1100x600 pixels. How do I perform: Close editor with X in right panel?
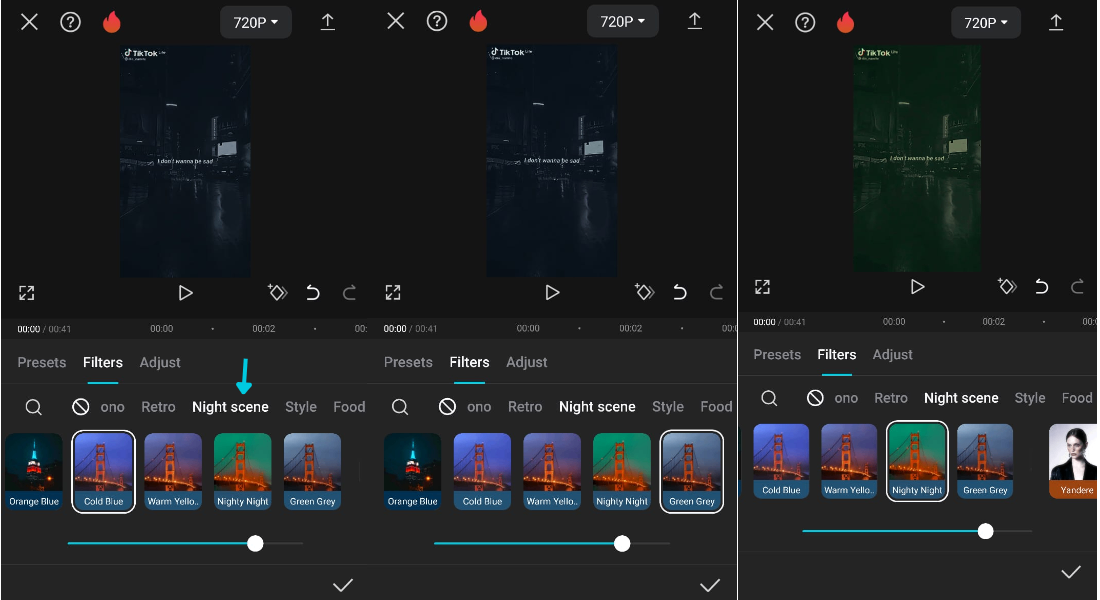pos(765,22)
